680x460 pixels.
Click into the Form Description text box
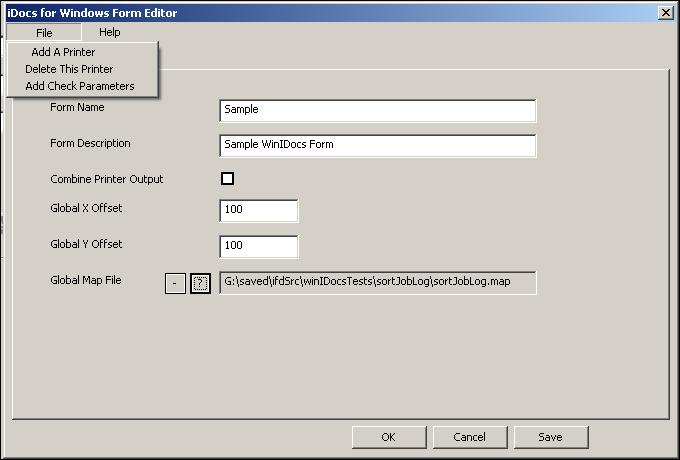[x=378, y=146]
